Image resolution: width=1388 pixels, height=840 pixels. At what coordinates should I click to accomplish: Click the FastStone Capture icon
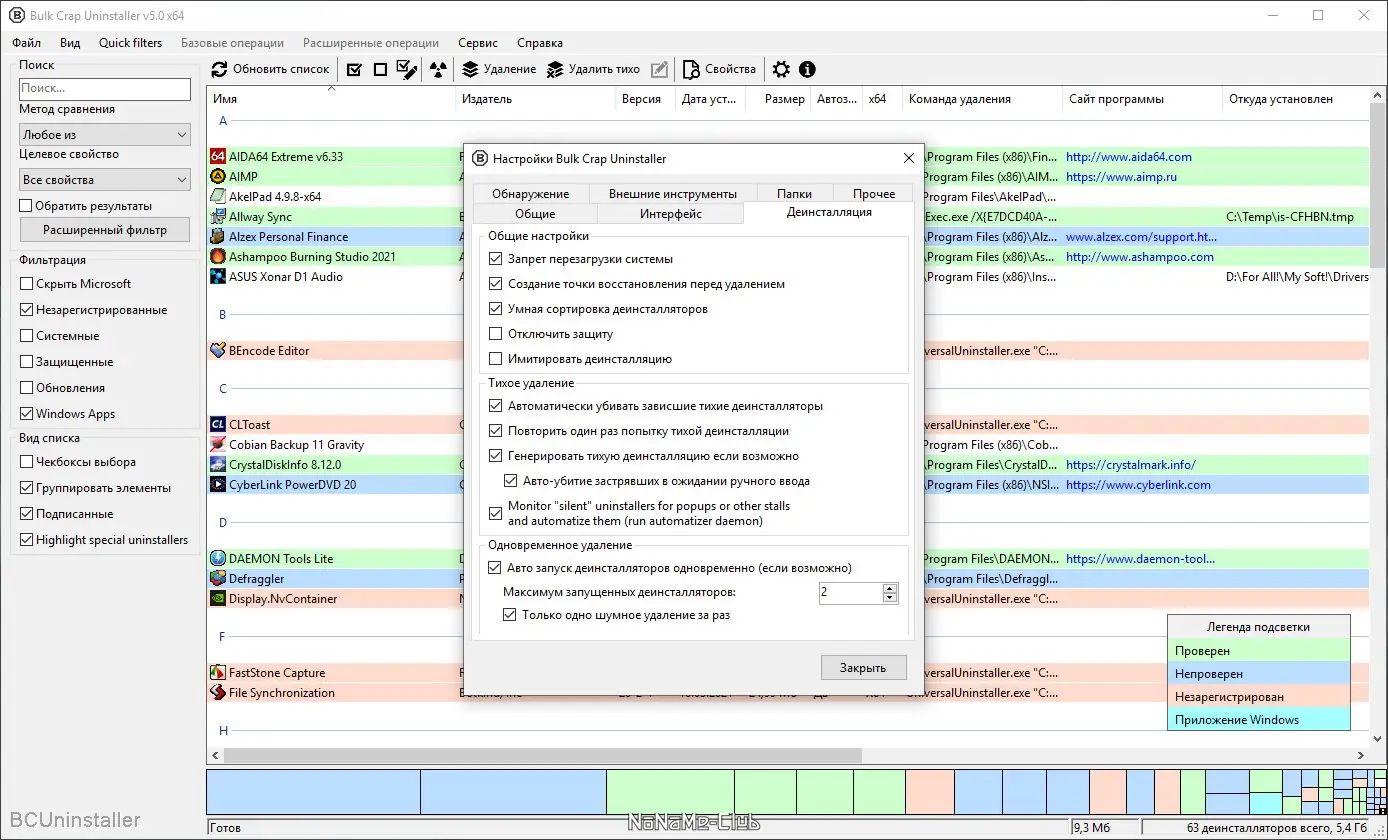(x=219, y=673)
